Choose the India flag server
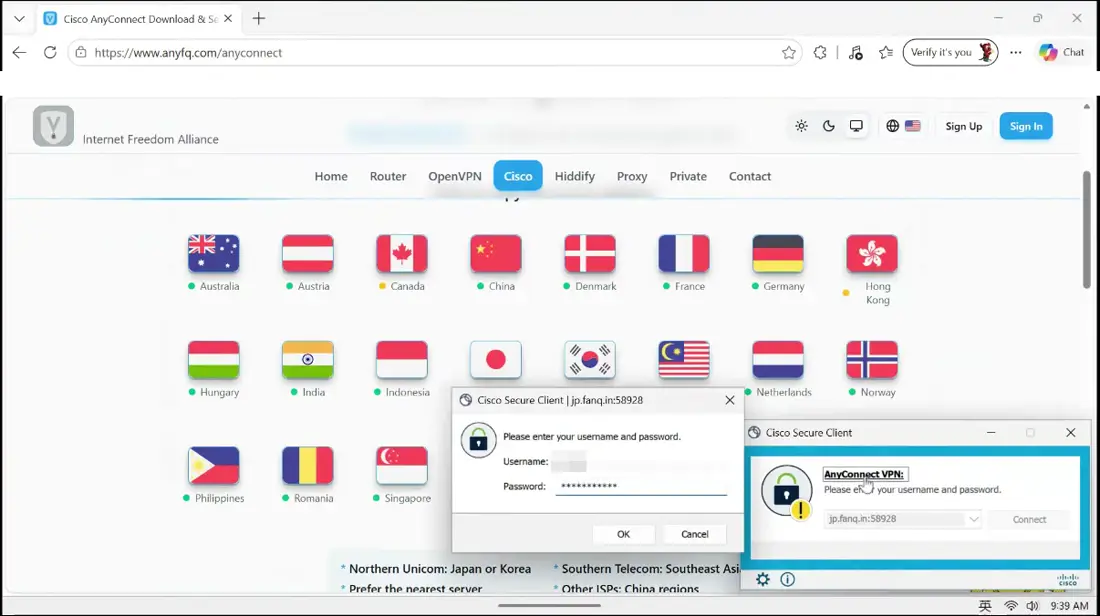The height and width of the screenshot is (616, 1100). click(308, 359)
